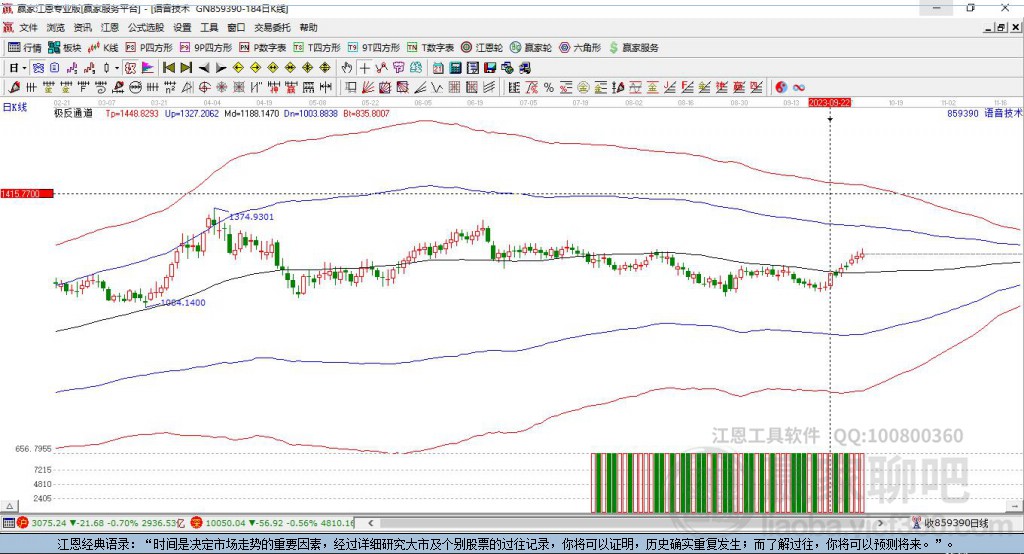Image resolution: width=1024 pixels, height=554 pixels.
Task: Select the blue infinity loop icon
Action: [x=799, y=87]
